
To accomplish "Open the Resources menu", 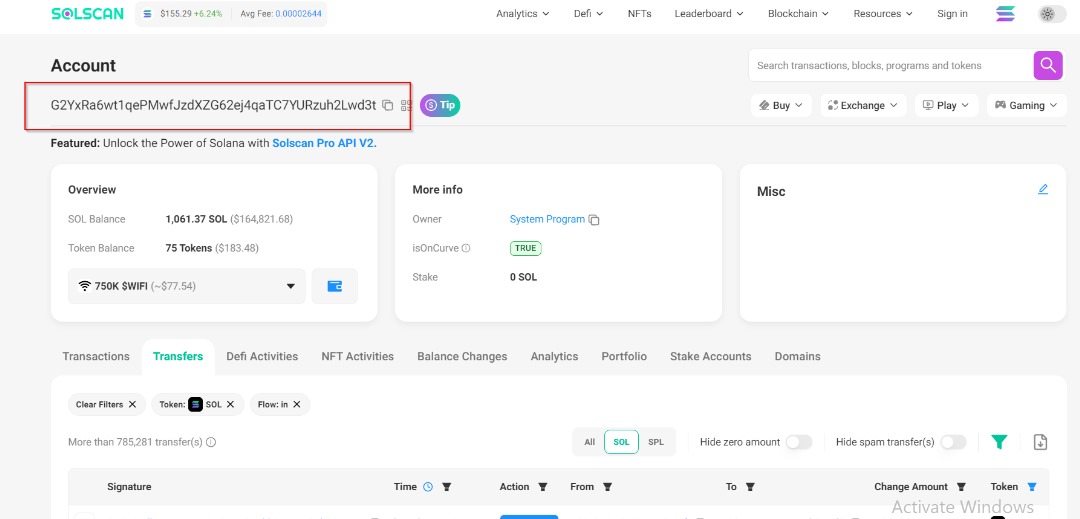I will [883, 14].
